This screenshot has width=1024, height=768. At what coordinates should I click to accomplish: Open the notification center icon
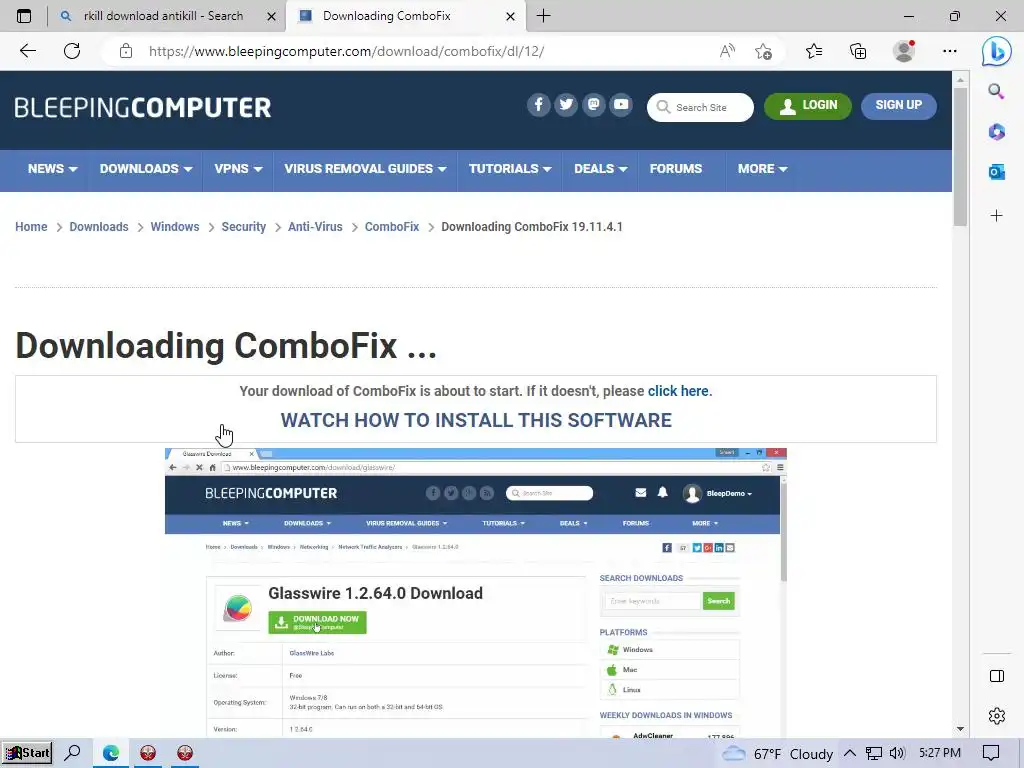[991, 753]
